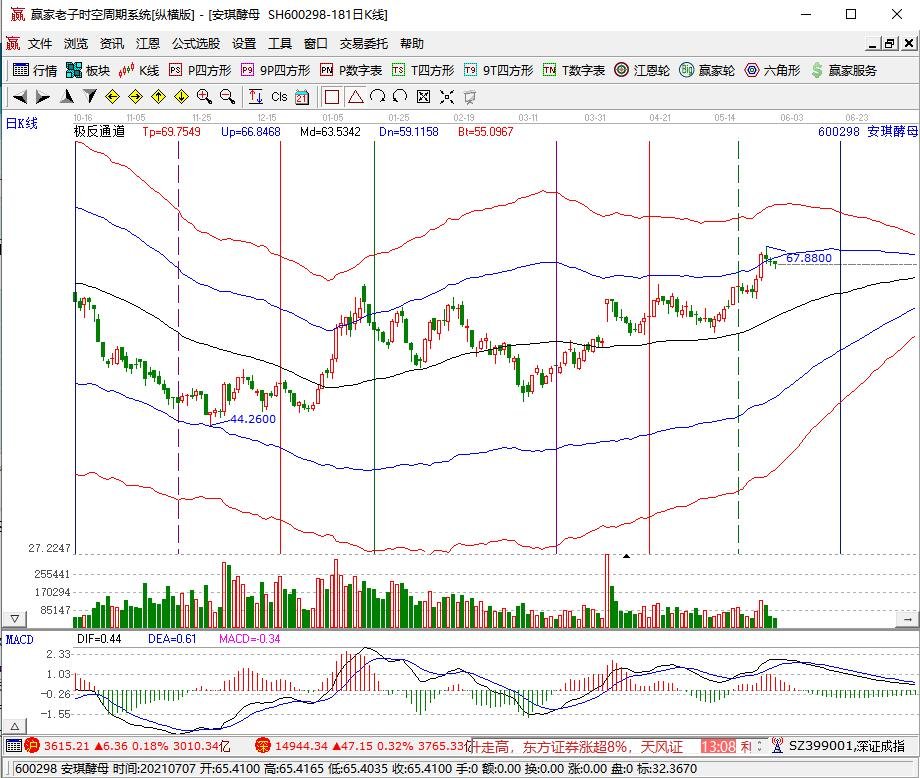Open the 板块 sectors view
The height and width of the screenshot is (778, 920).
pyautogui.click(x=88, y=70)
